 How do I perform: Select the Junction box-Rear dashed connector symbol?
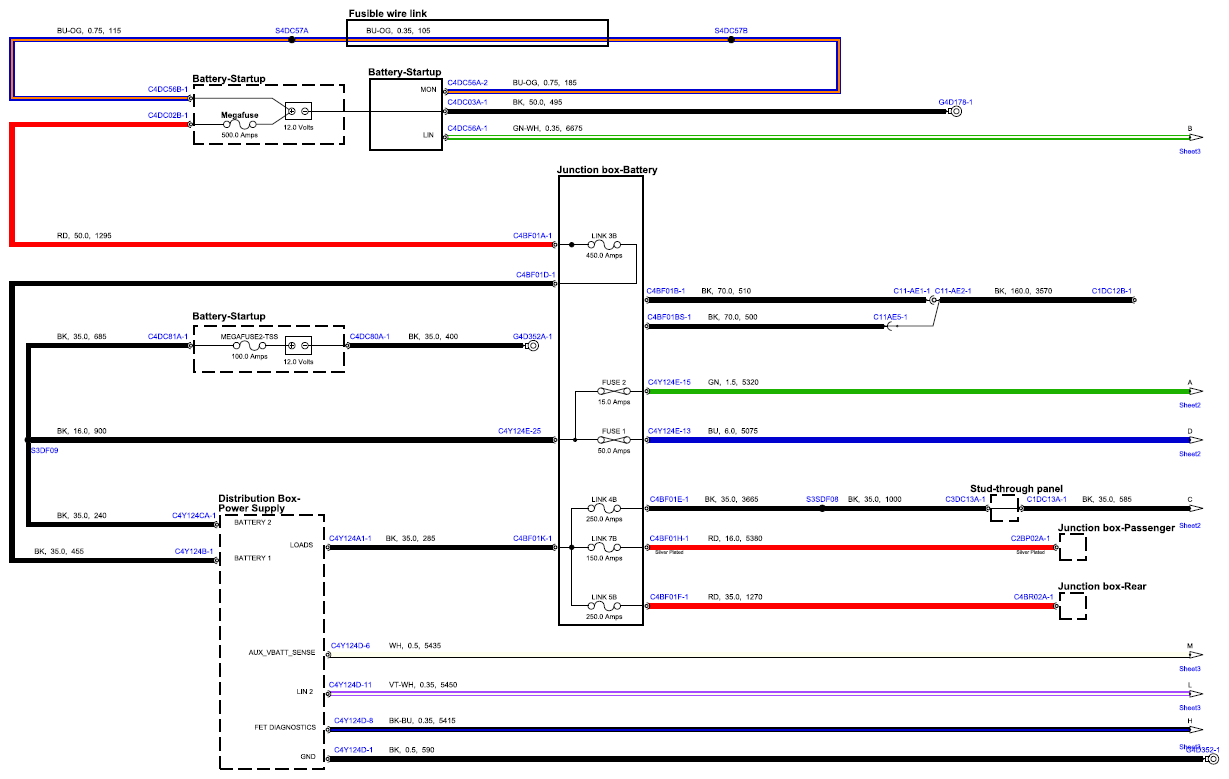click(x=1072, y=606)
